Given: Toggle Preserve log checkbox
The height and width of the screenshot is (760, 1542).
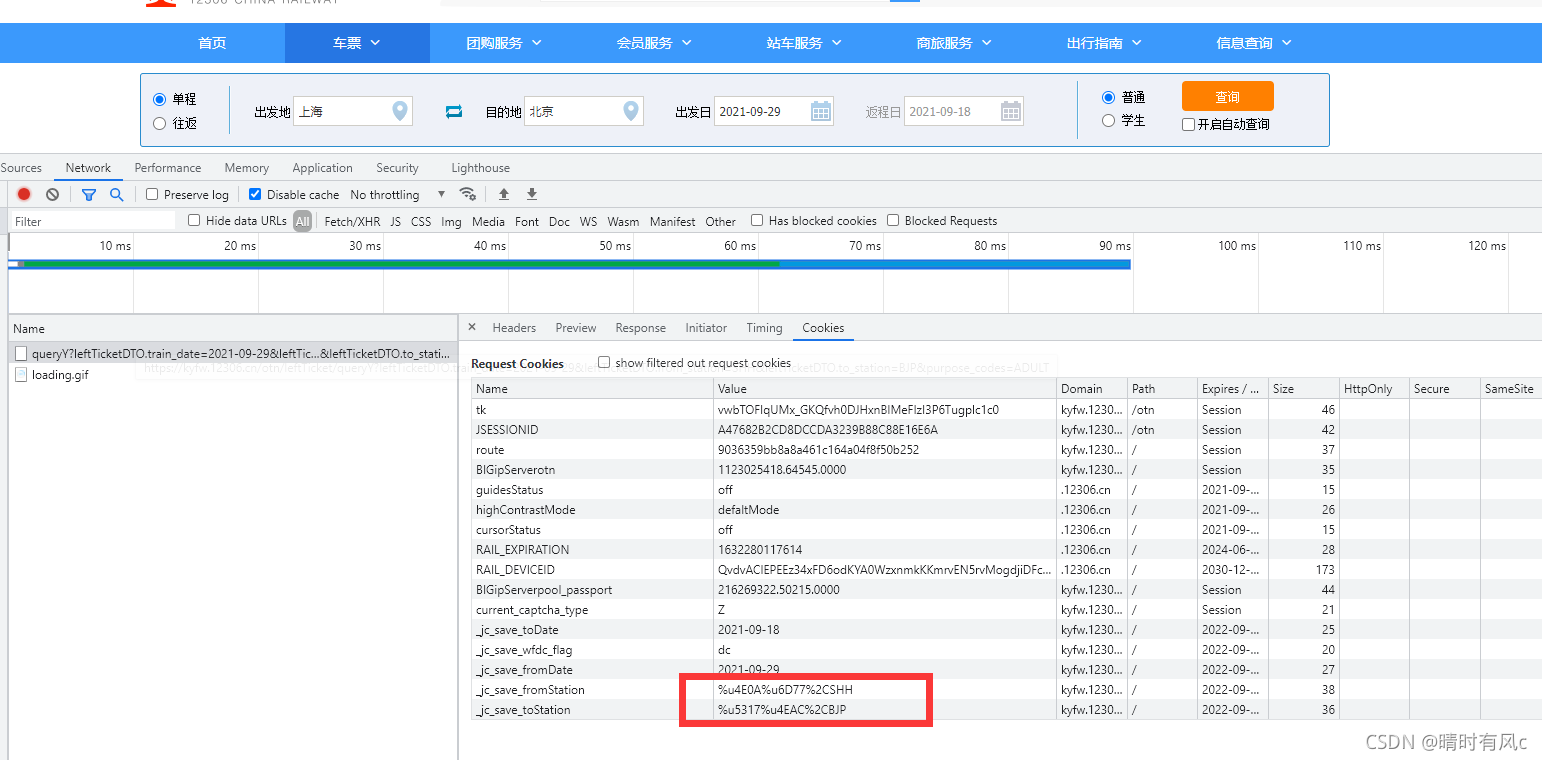Looking at the screenshot, I should [152, 194].
